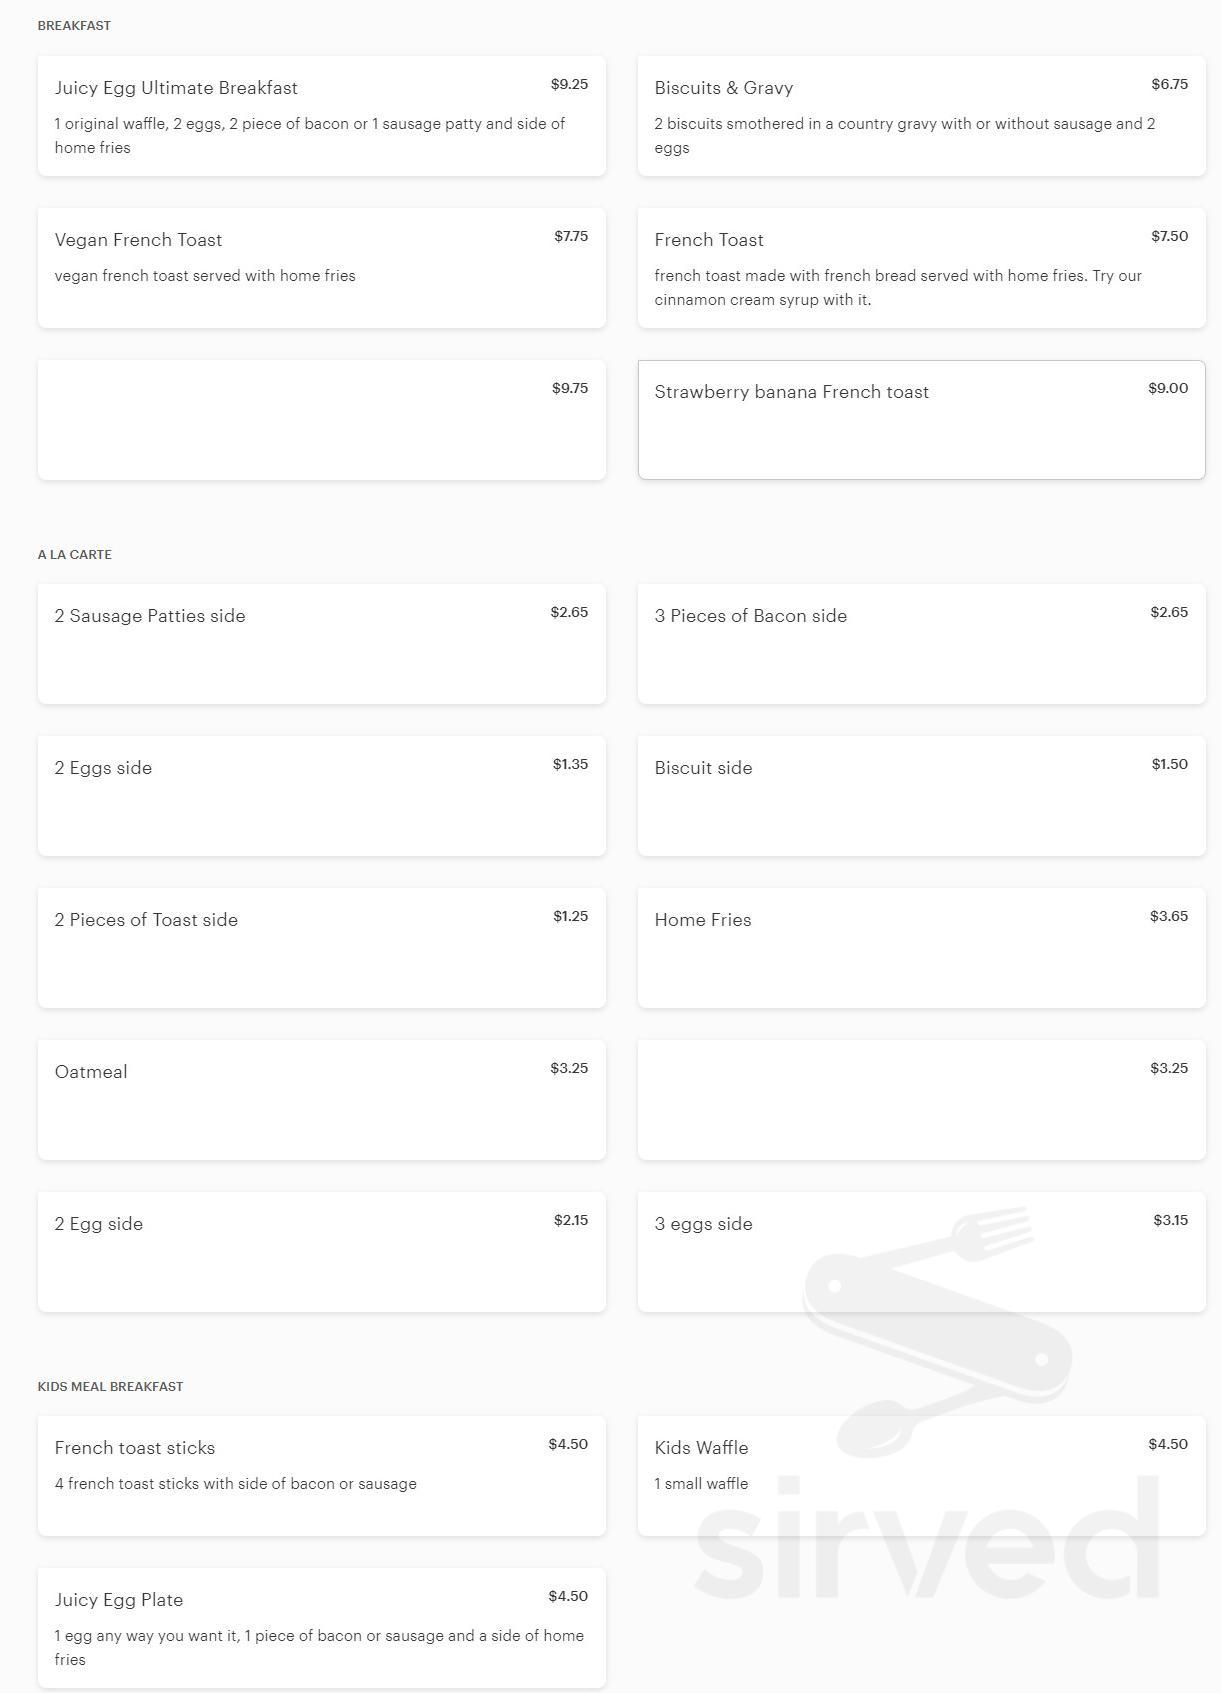The width and height of the screenshot is (1221, 1693).
Task: Open the French toast sticks kids meal
Action: point(321,1476)
